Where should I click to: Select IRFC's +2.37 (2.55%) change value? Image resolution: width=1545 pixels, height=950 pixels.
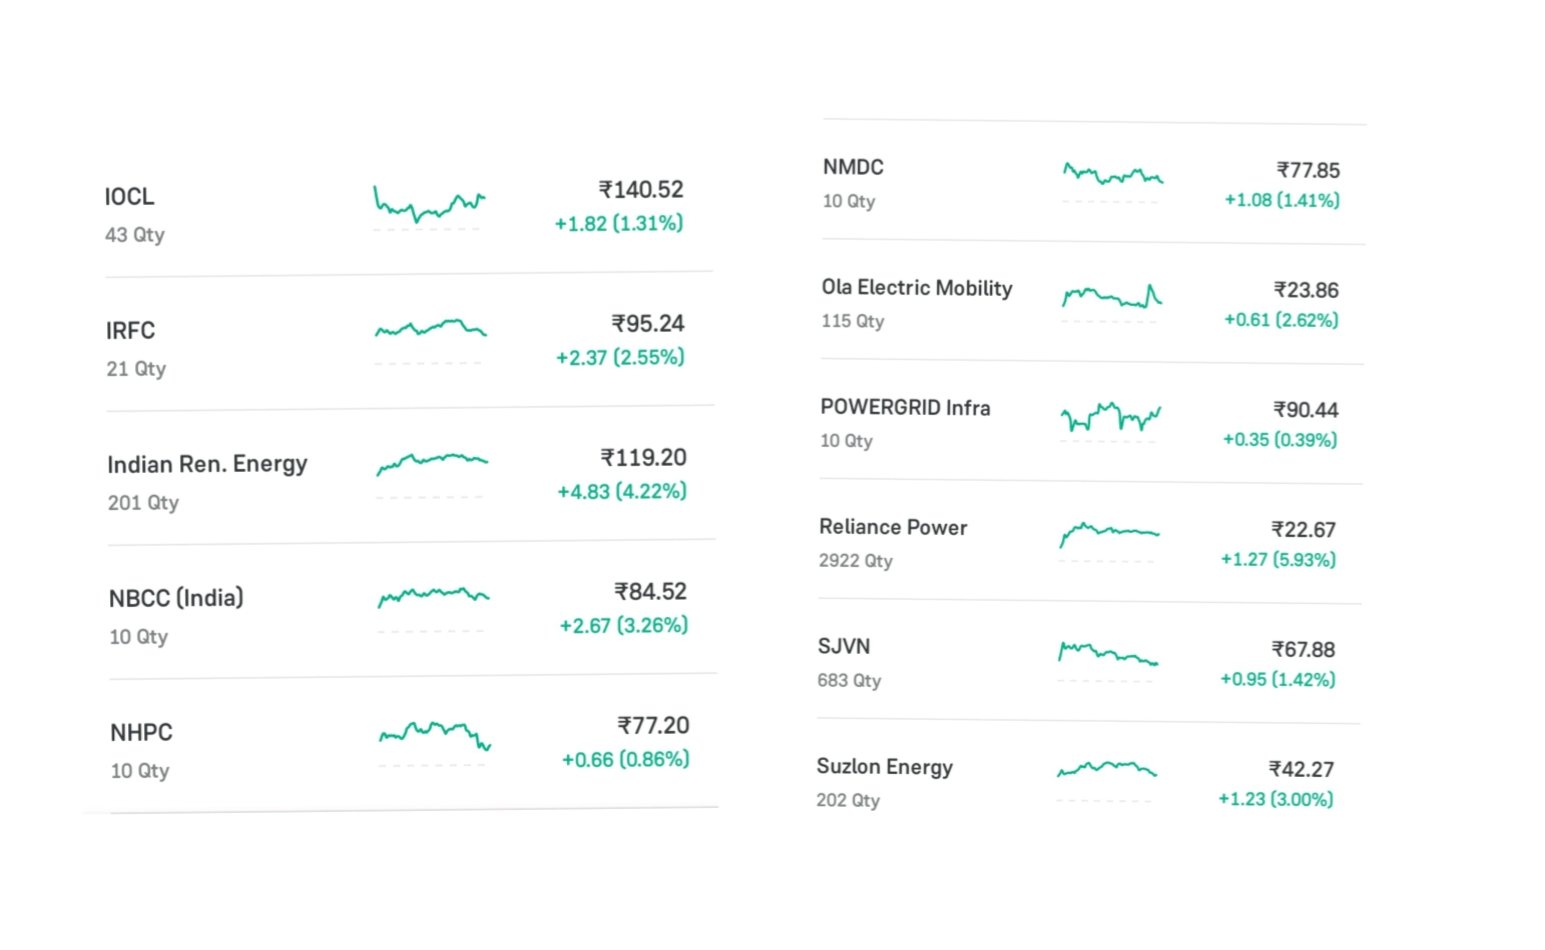[x=620, y=357]
